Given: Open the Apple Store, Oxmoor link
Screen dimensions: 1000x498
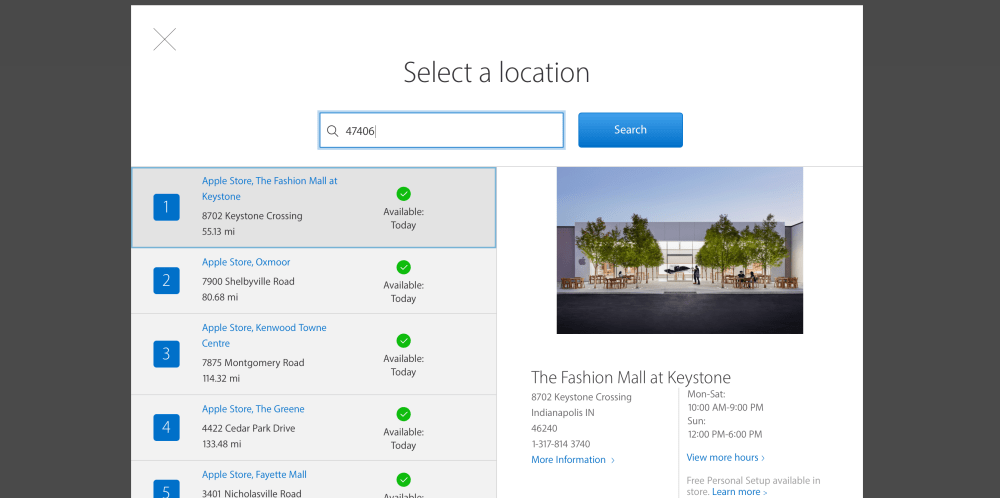Looking at the screenshot, I should click(x=246, y=262).
